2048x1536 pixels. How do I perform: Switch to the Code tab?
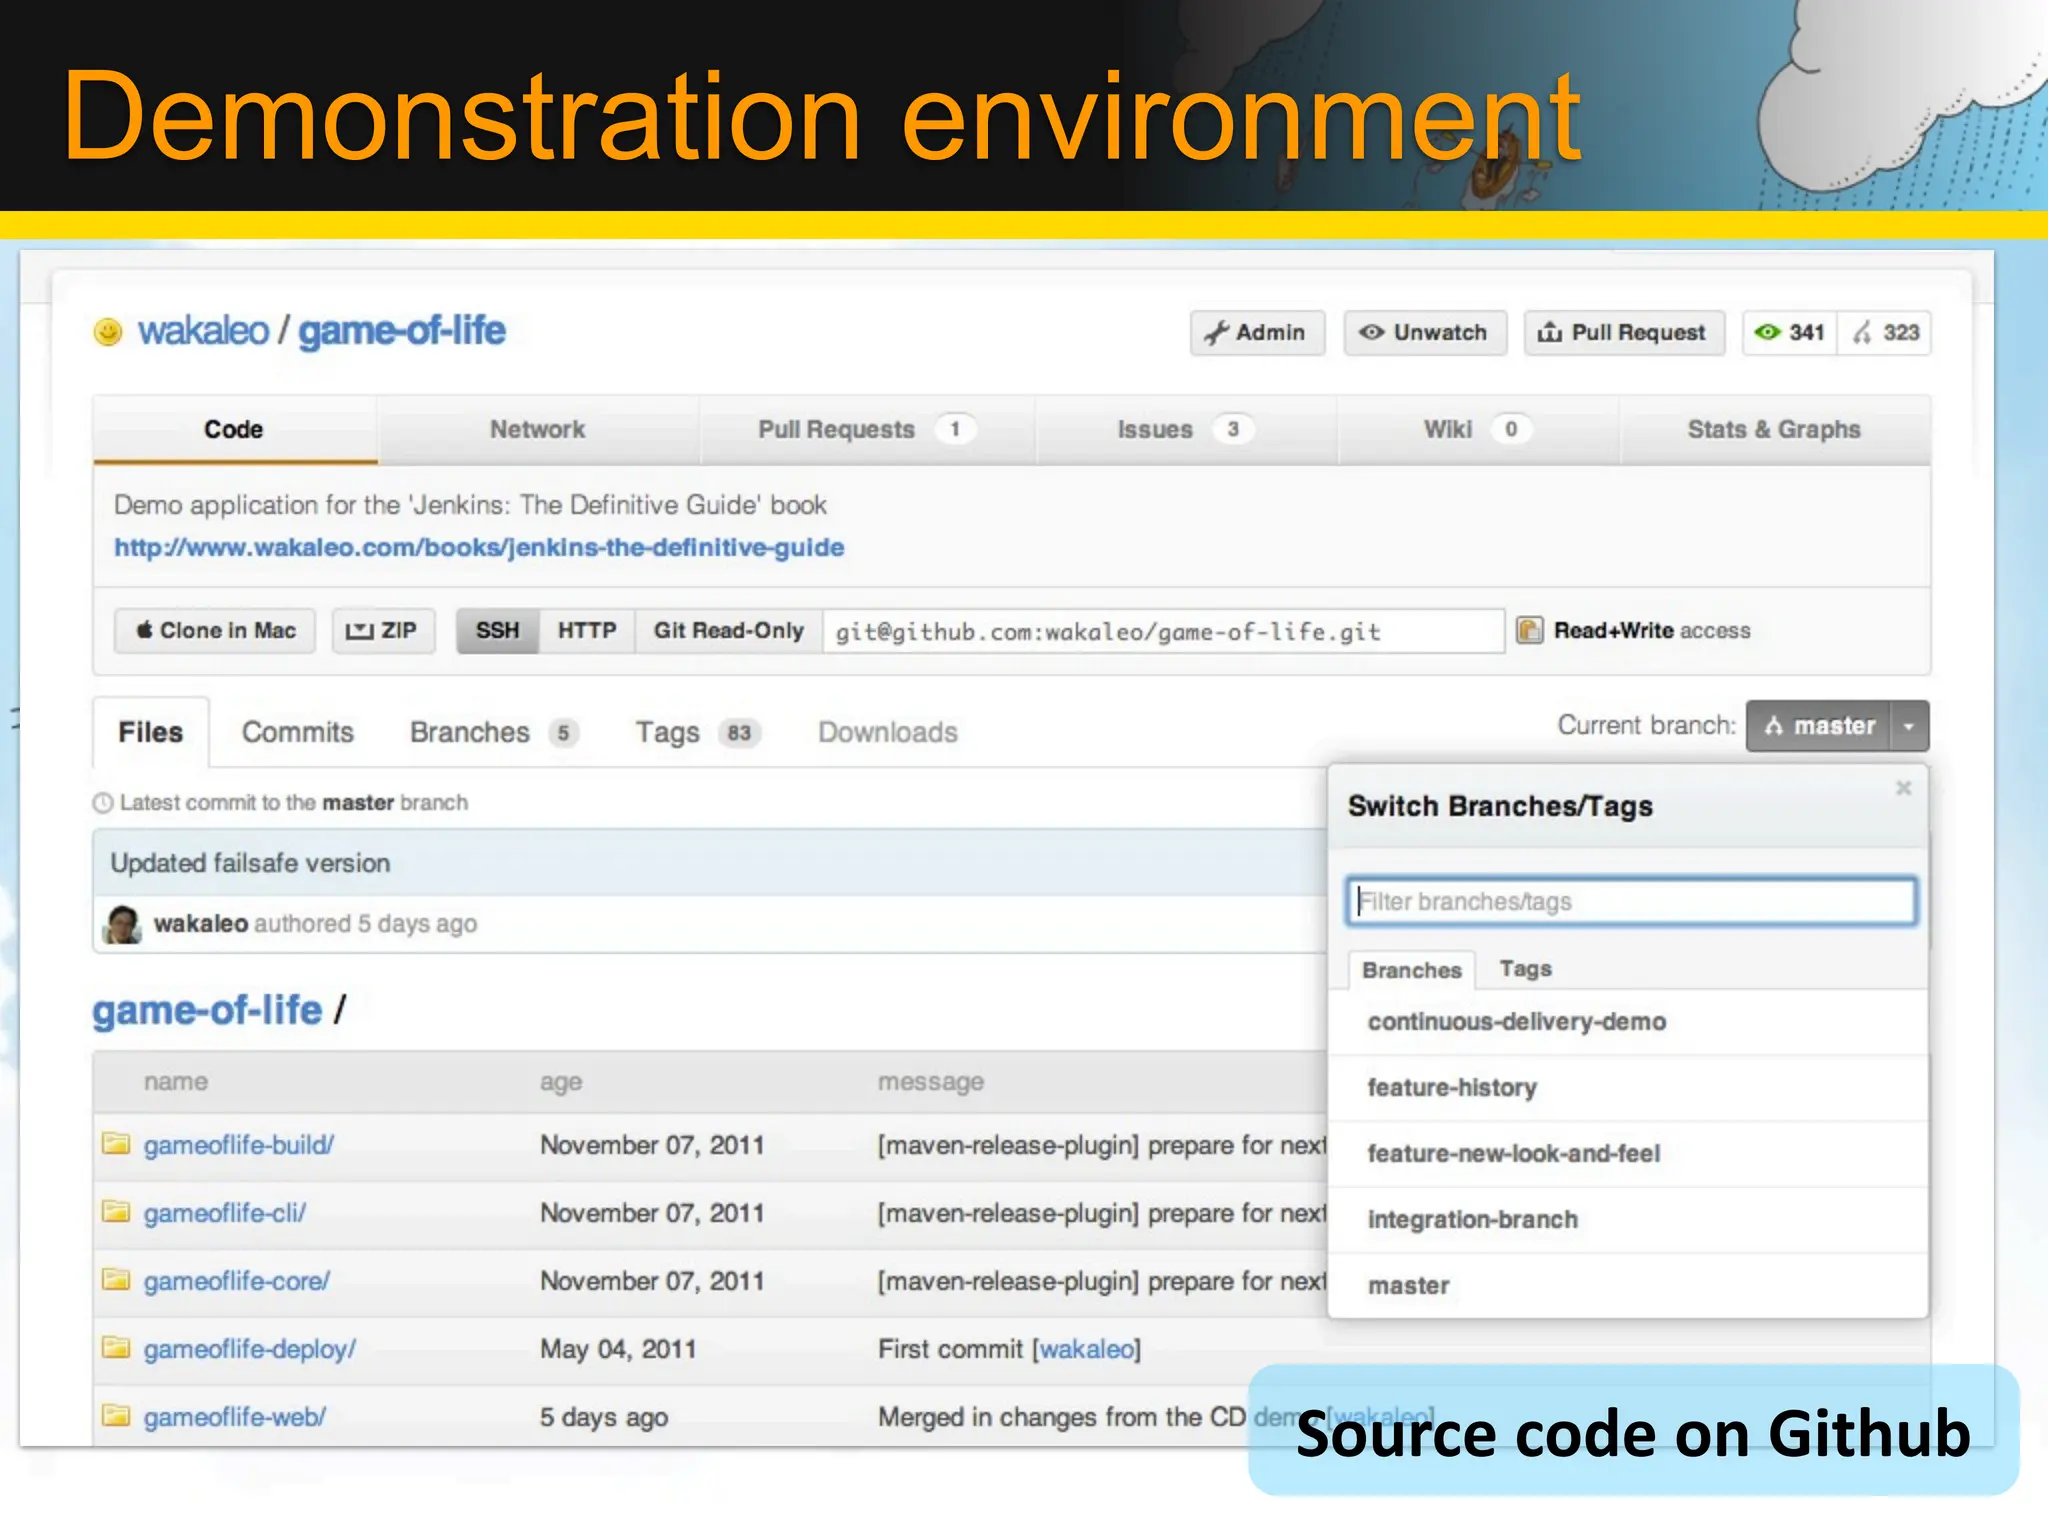coord(234,430)
